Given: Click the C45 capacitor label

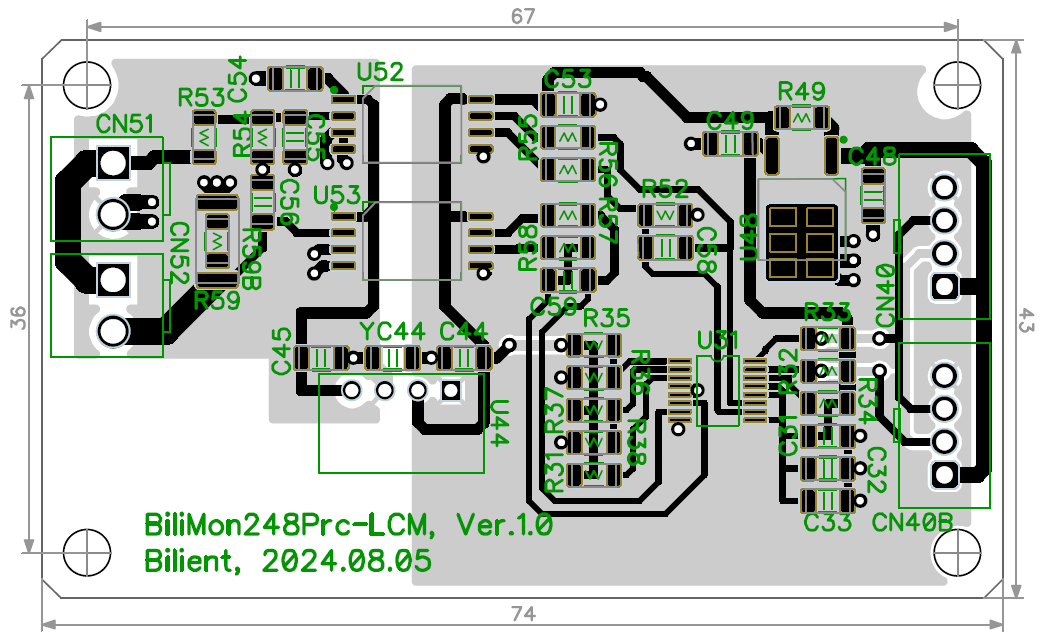Looking at the screenshot, I should [282, 351].
